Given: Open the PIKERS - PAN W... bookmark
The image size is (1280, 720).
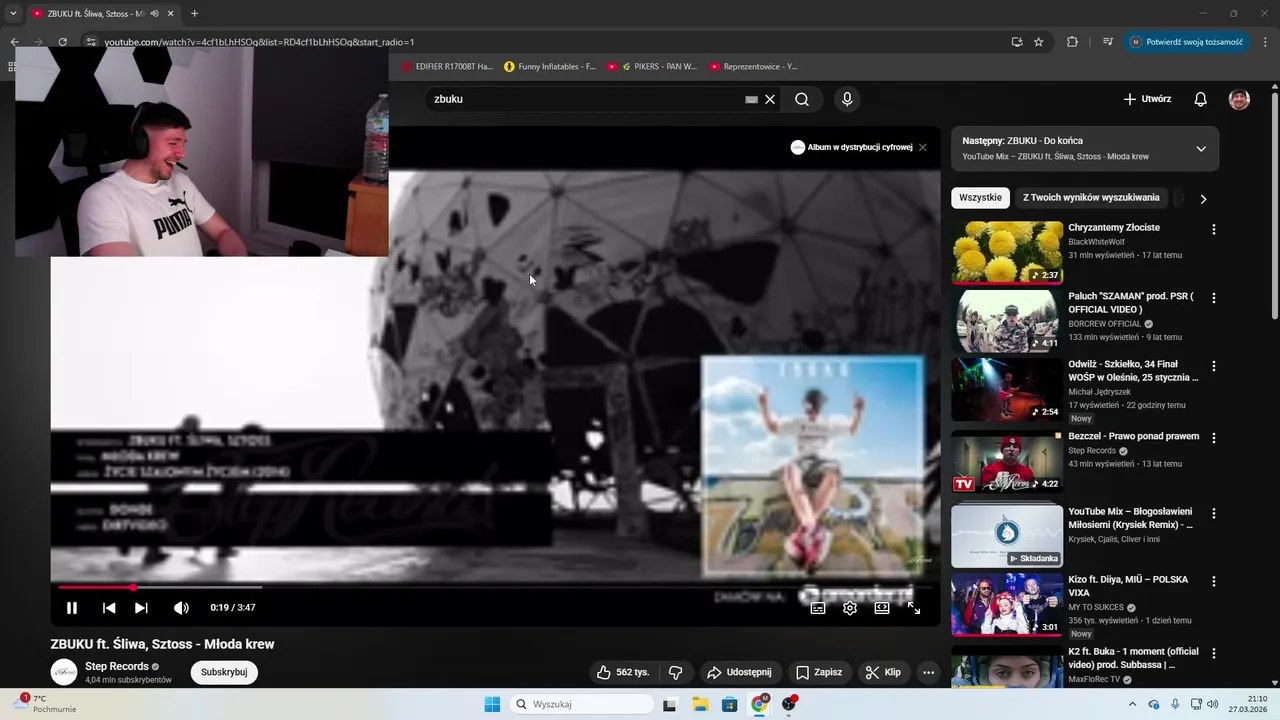Looking at the screenshot, I should coord(652,67).
